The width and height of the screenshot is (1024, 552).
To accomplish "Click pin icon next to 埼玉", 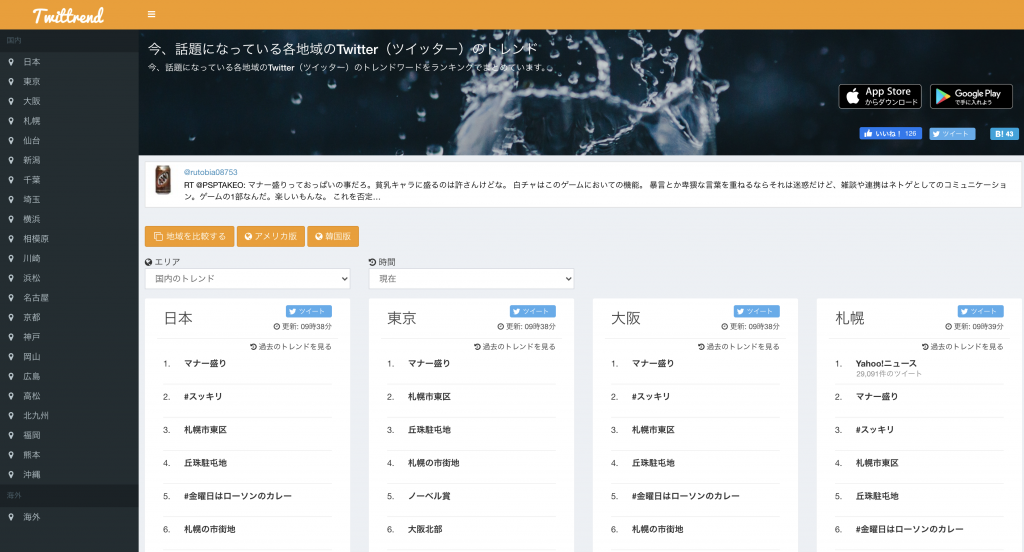I will click(x=11, y=199).
